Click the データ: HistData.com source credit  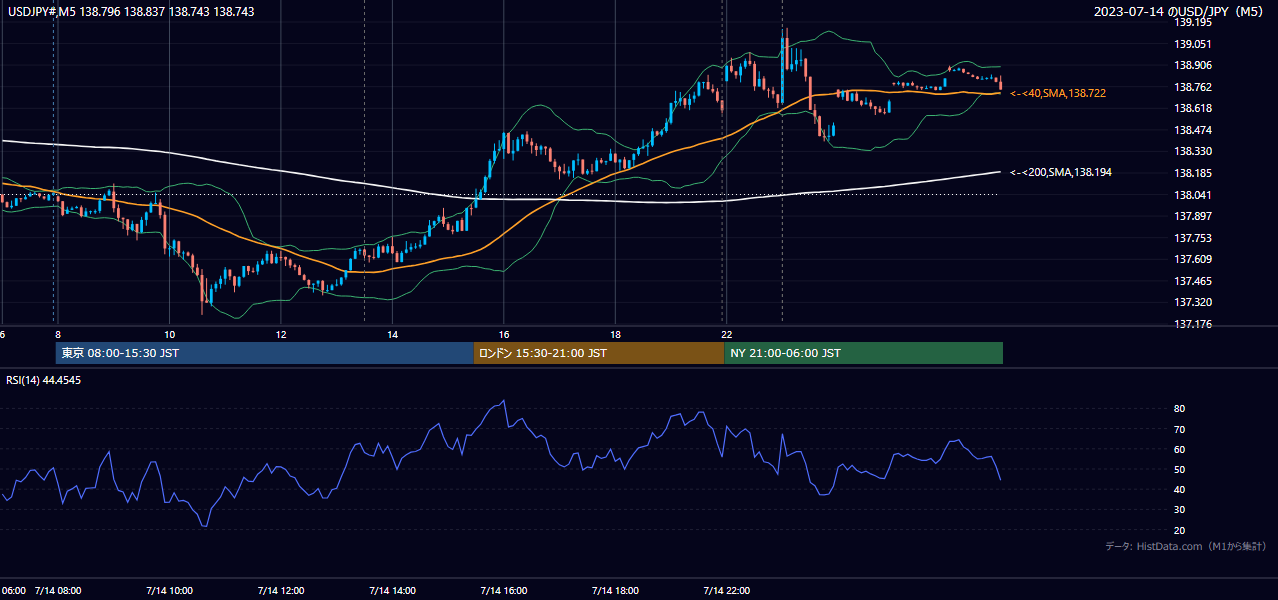pyautogui.click(x=1186, y=547)
